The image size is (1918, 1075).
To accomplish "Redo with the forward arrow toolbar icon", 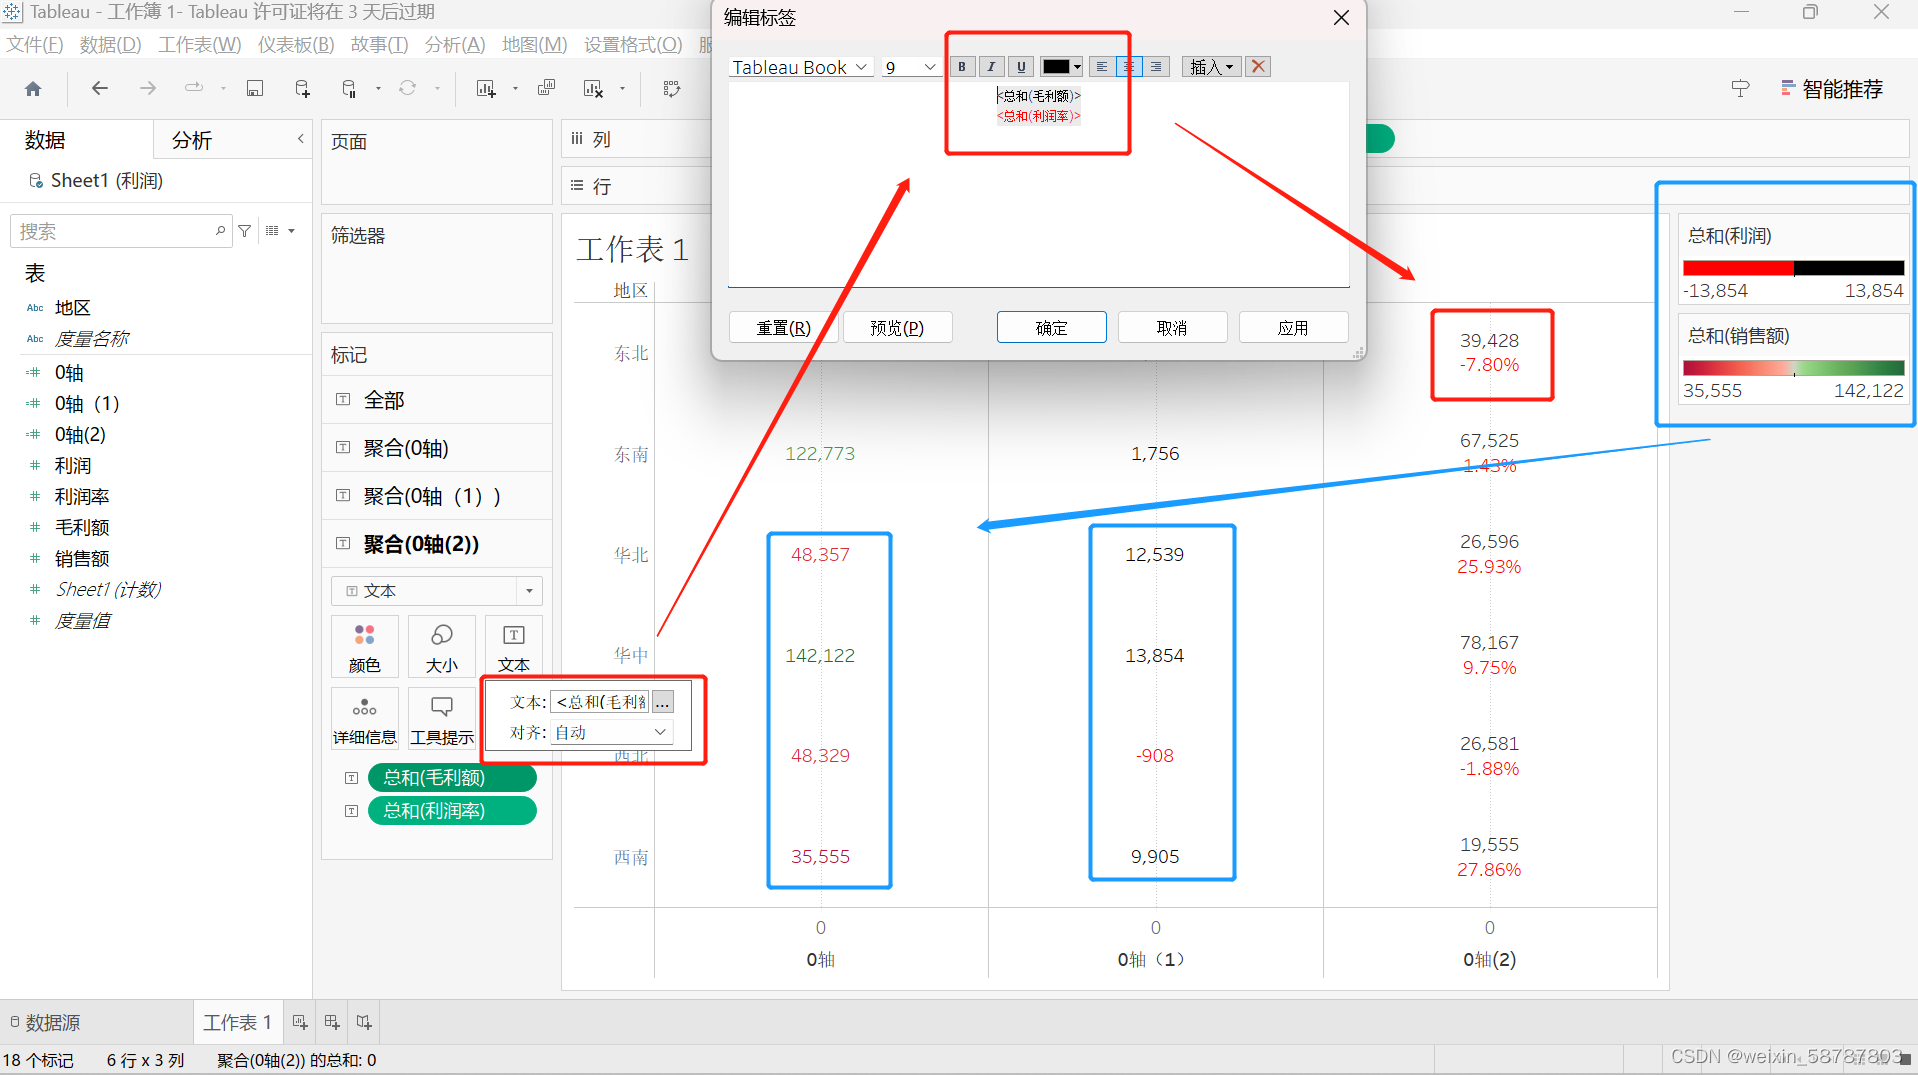I will pyautogui.click(x=147, y=89).
